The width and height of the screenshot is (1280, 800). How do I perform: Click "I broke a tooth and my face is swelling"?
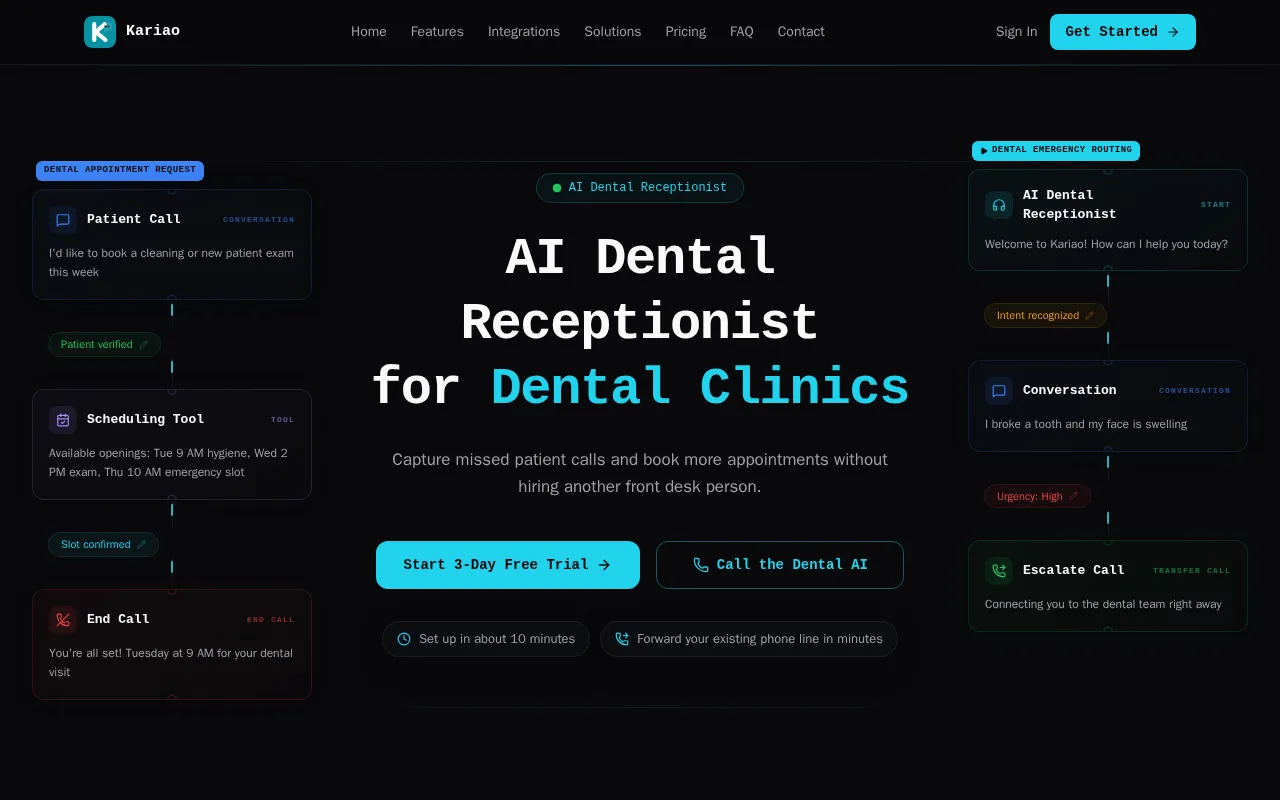1086,425
